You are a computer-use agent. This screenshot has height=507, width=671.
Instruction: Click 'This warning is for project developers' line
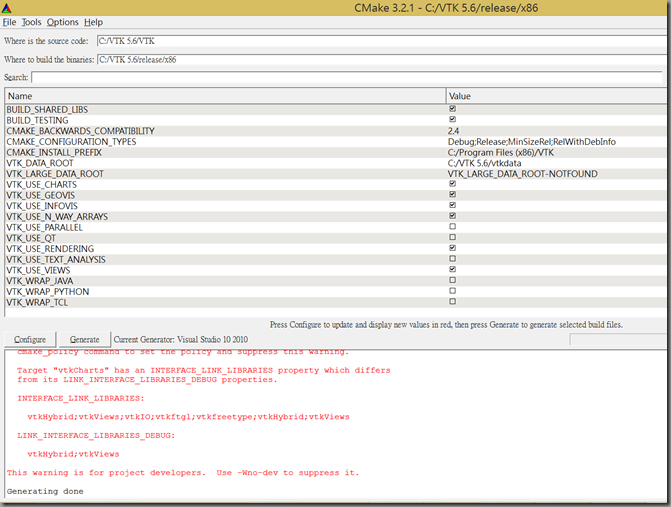(183, 473)
